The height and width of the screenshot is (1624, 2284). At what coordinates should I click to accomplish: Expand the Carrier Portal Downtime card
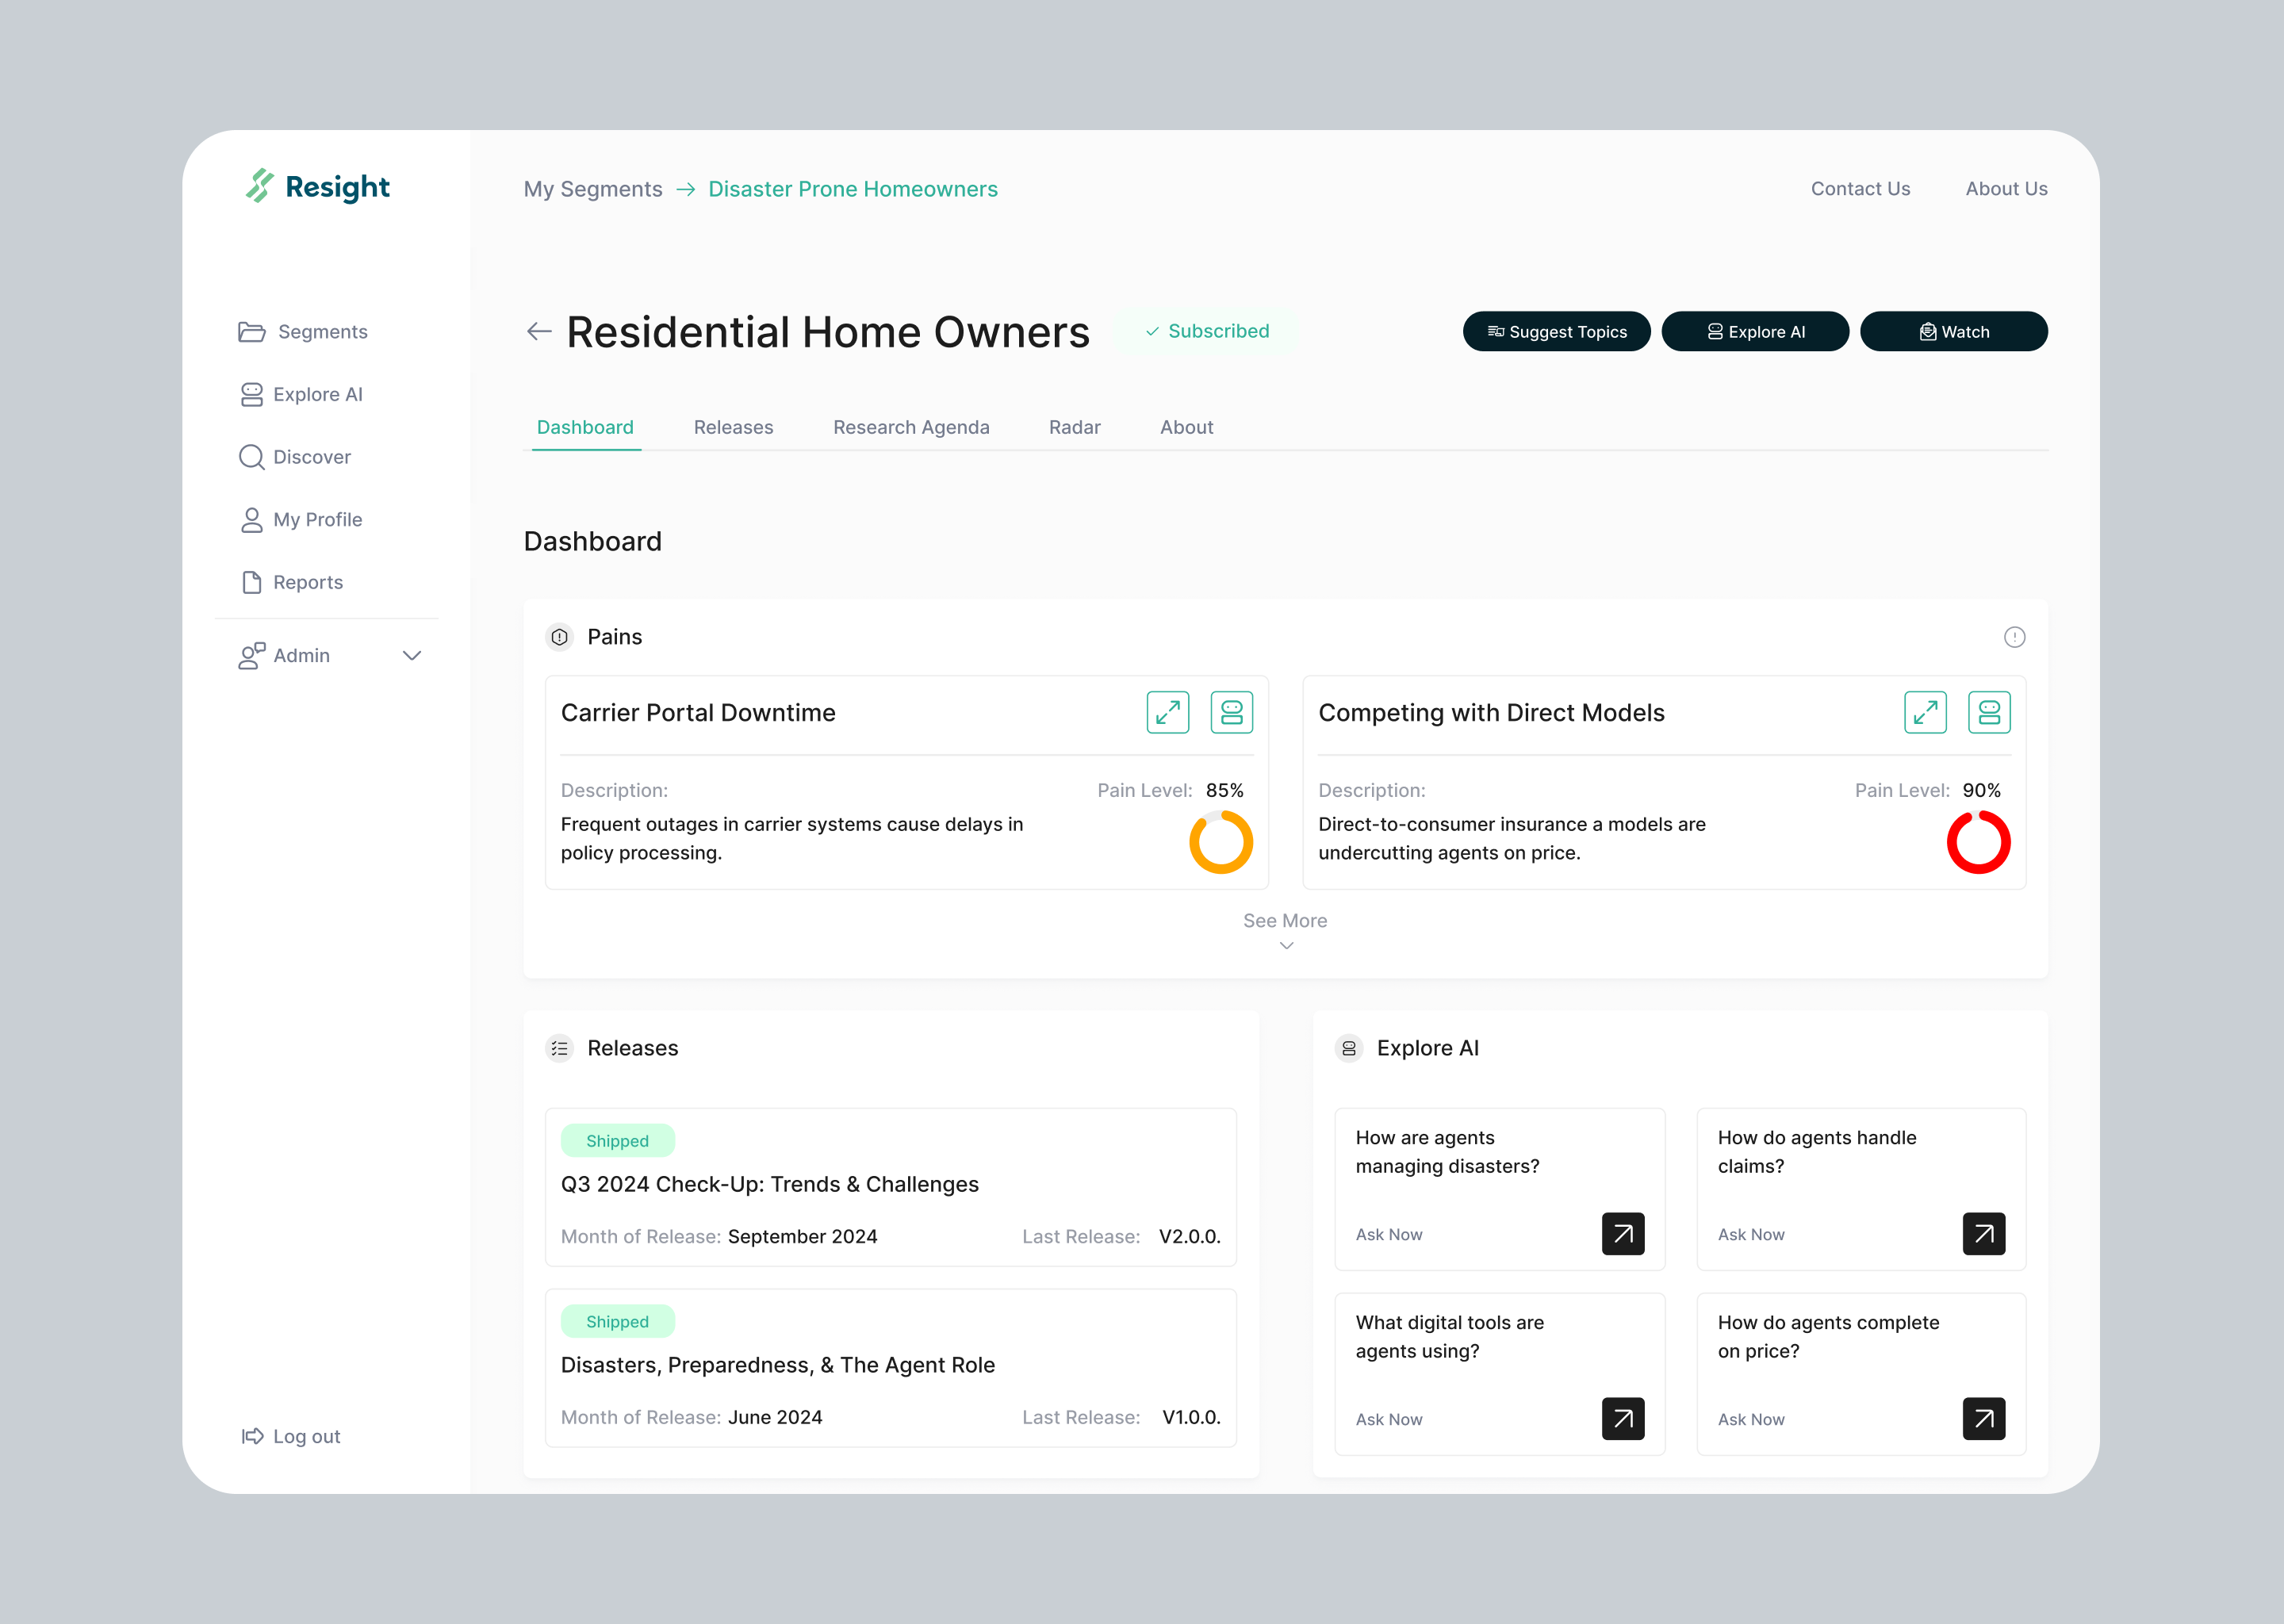(1167, 712)
